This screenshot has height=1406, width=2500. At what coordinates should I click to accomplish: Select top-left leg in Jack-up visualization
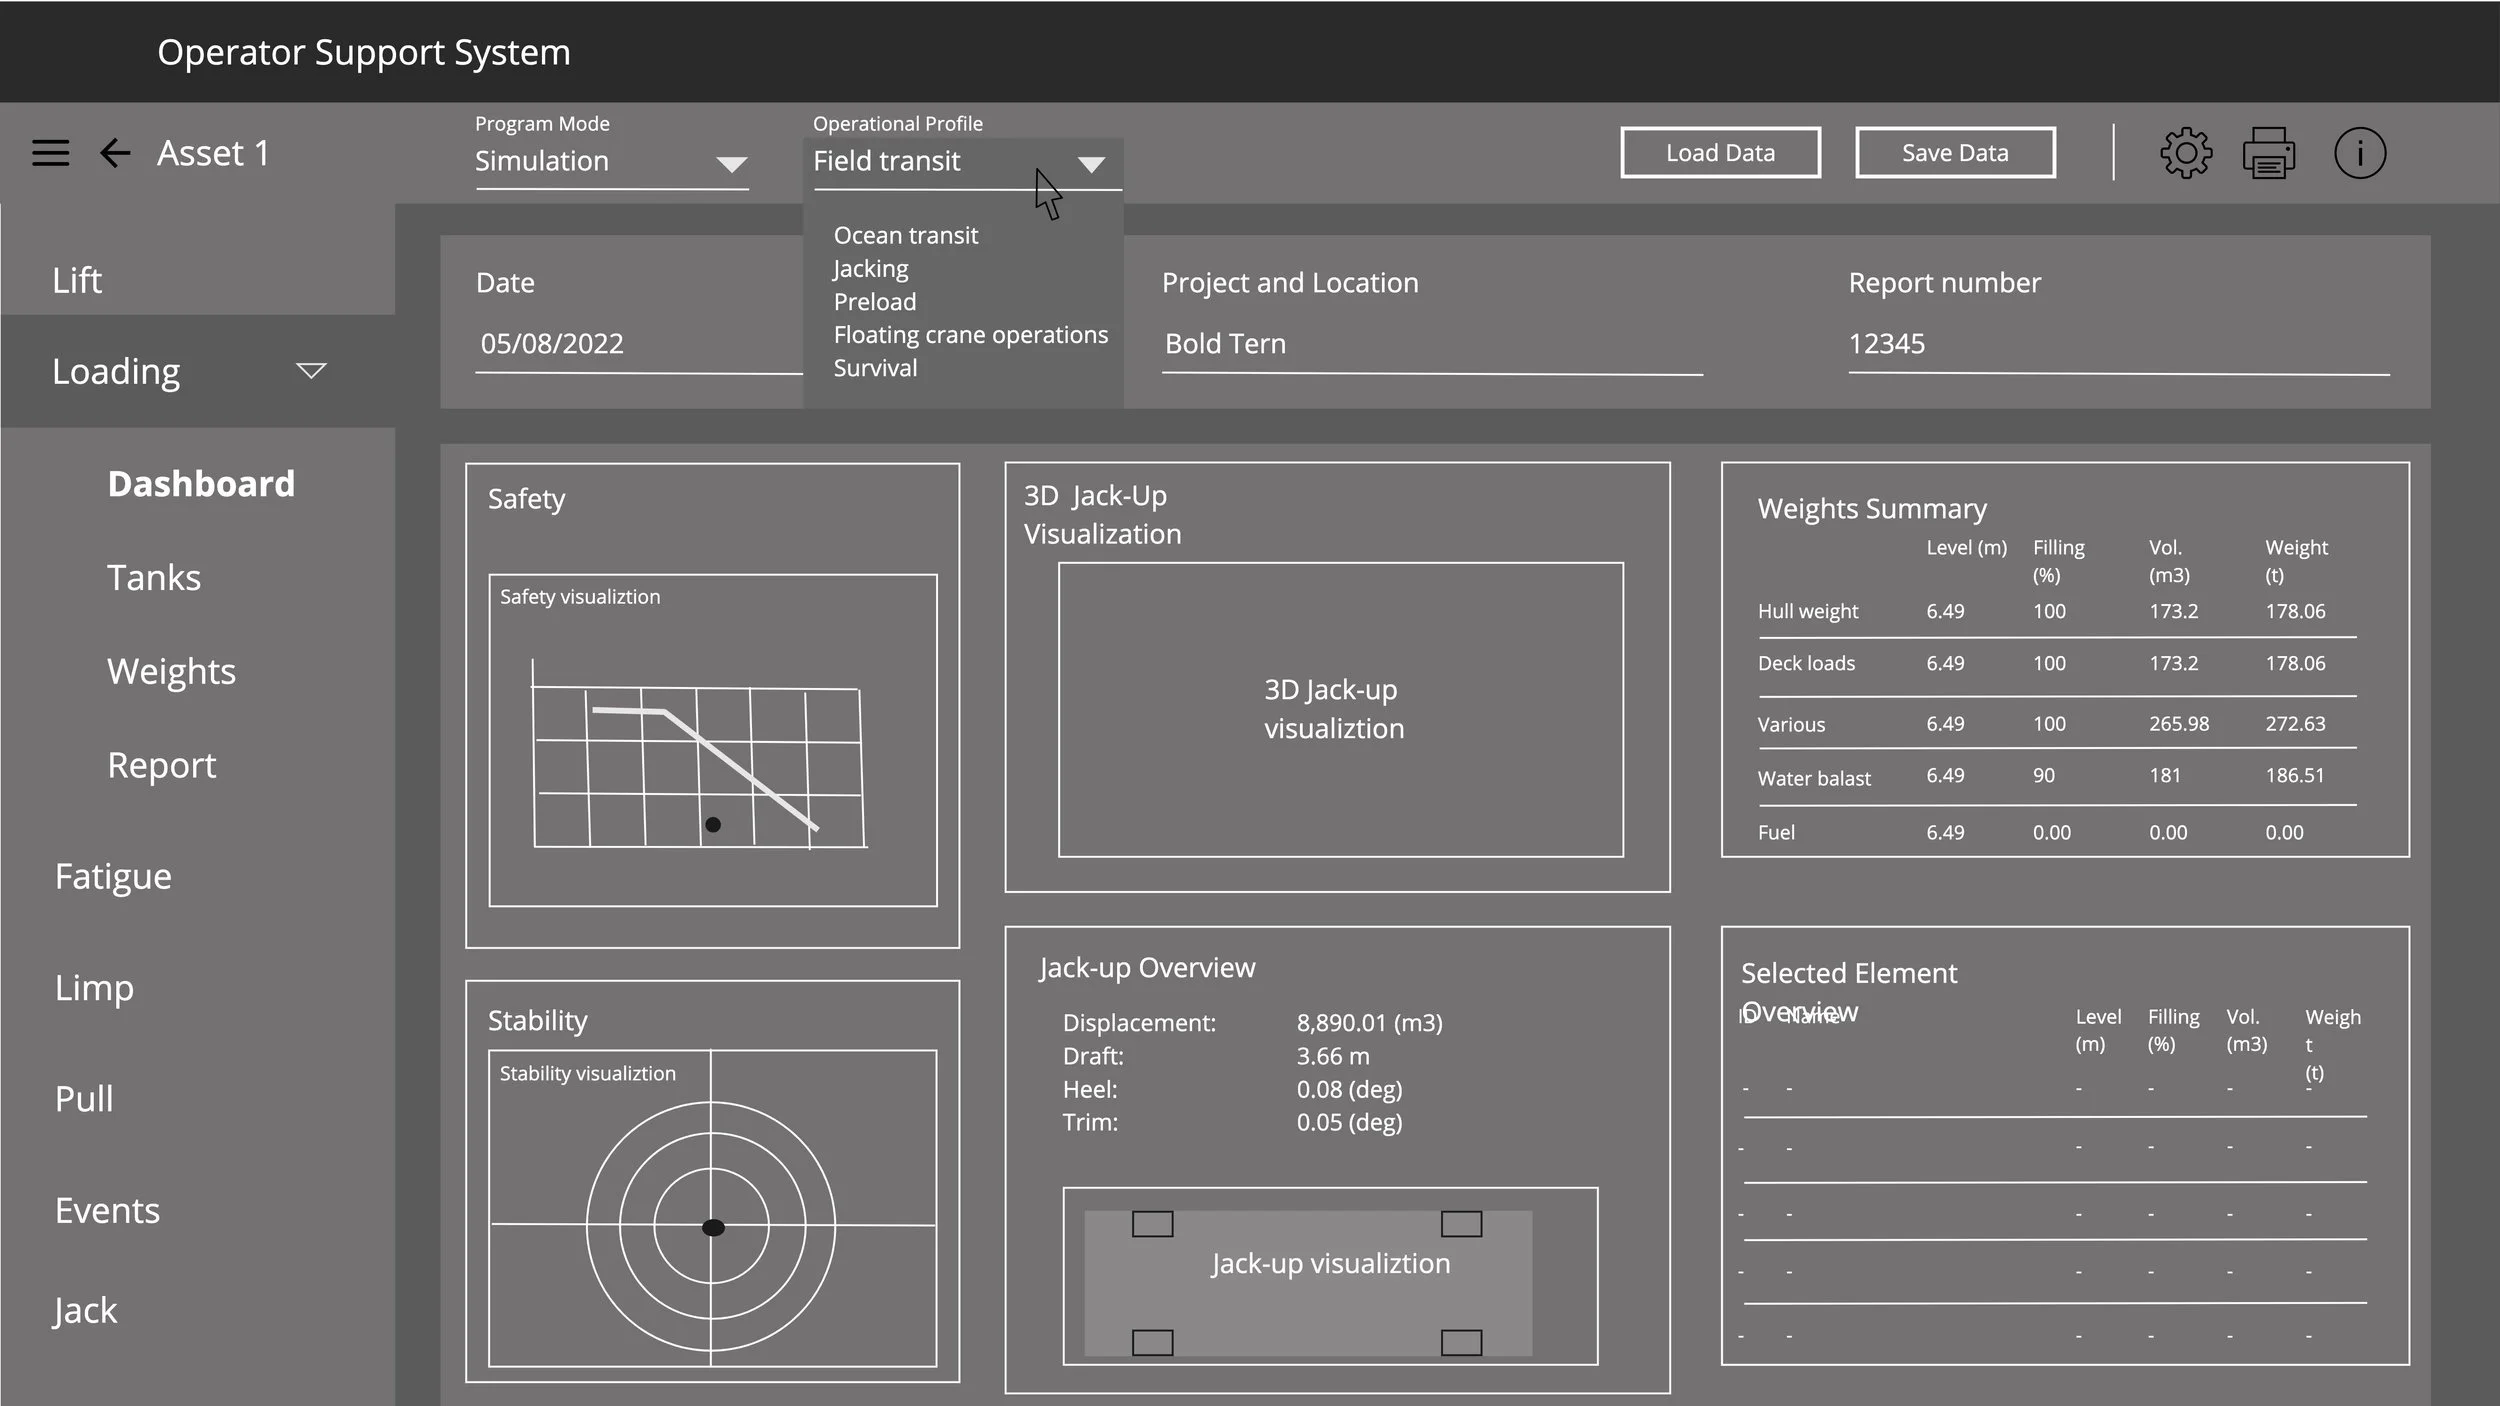(x=1152, y=1224)
